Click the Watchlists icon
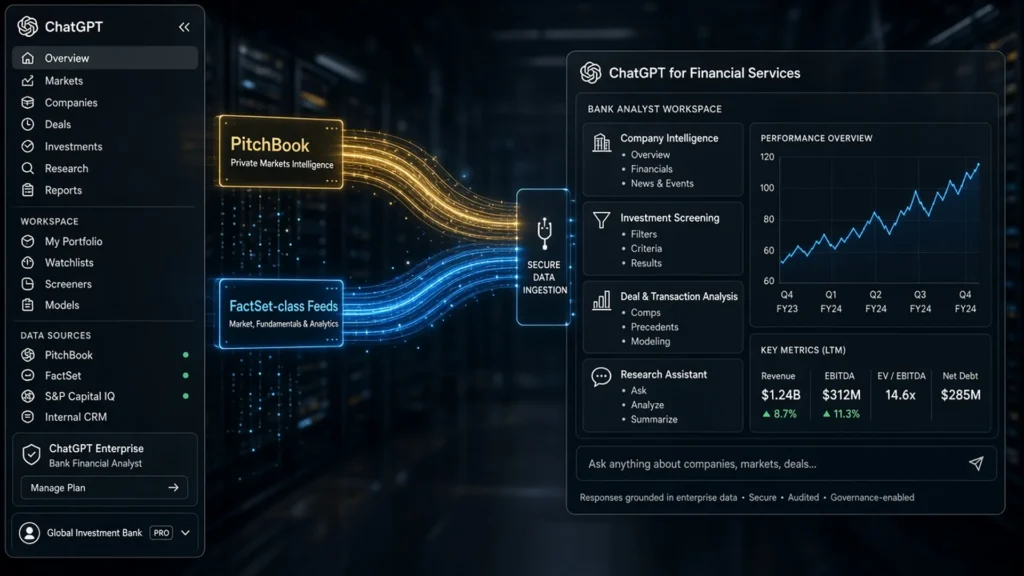1024x576 pixels. (27, 263)
